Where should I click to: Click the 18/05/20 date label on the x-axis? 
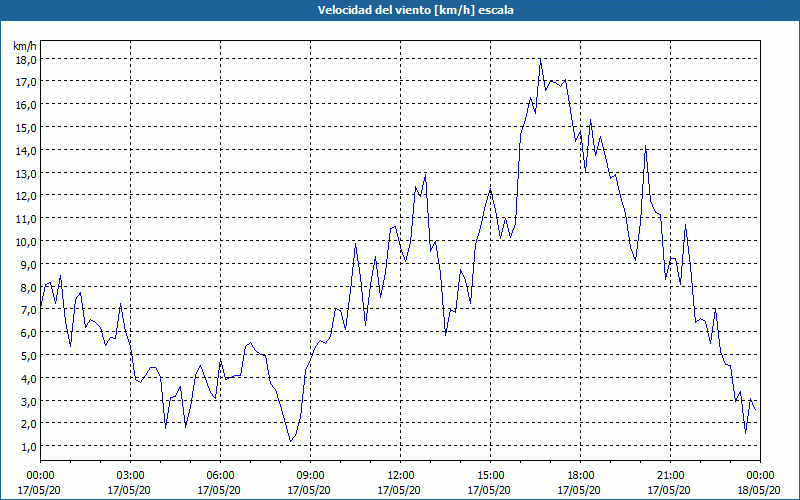click(x=759, y=490)
